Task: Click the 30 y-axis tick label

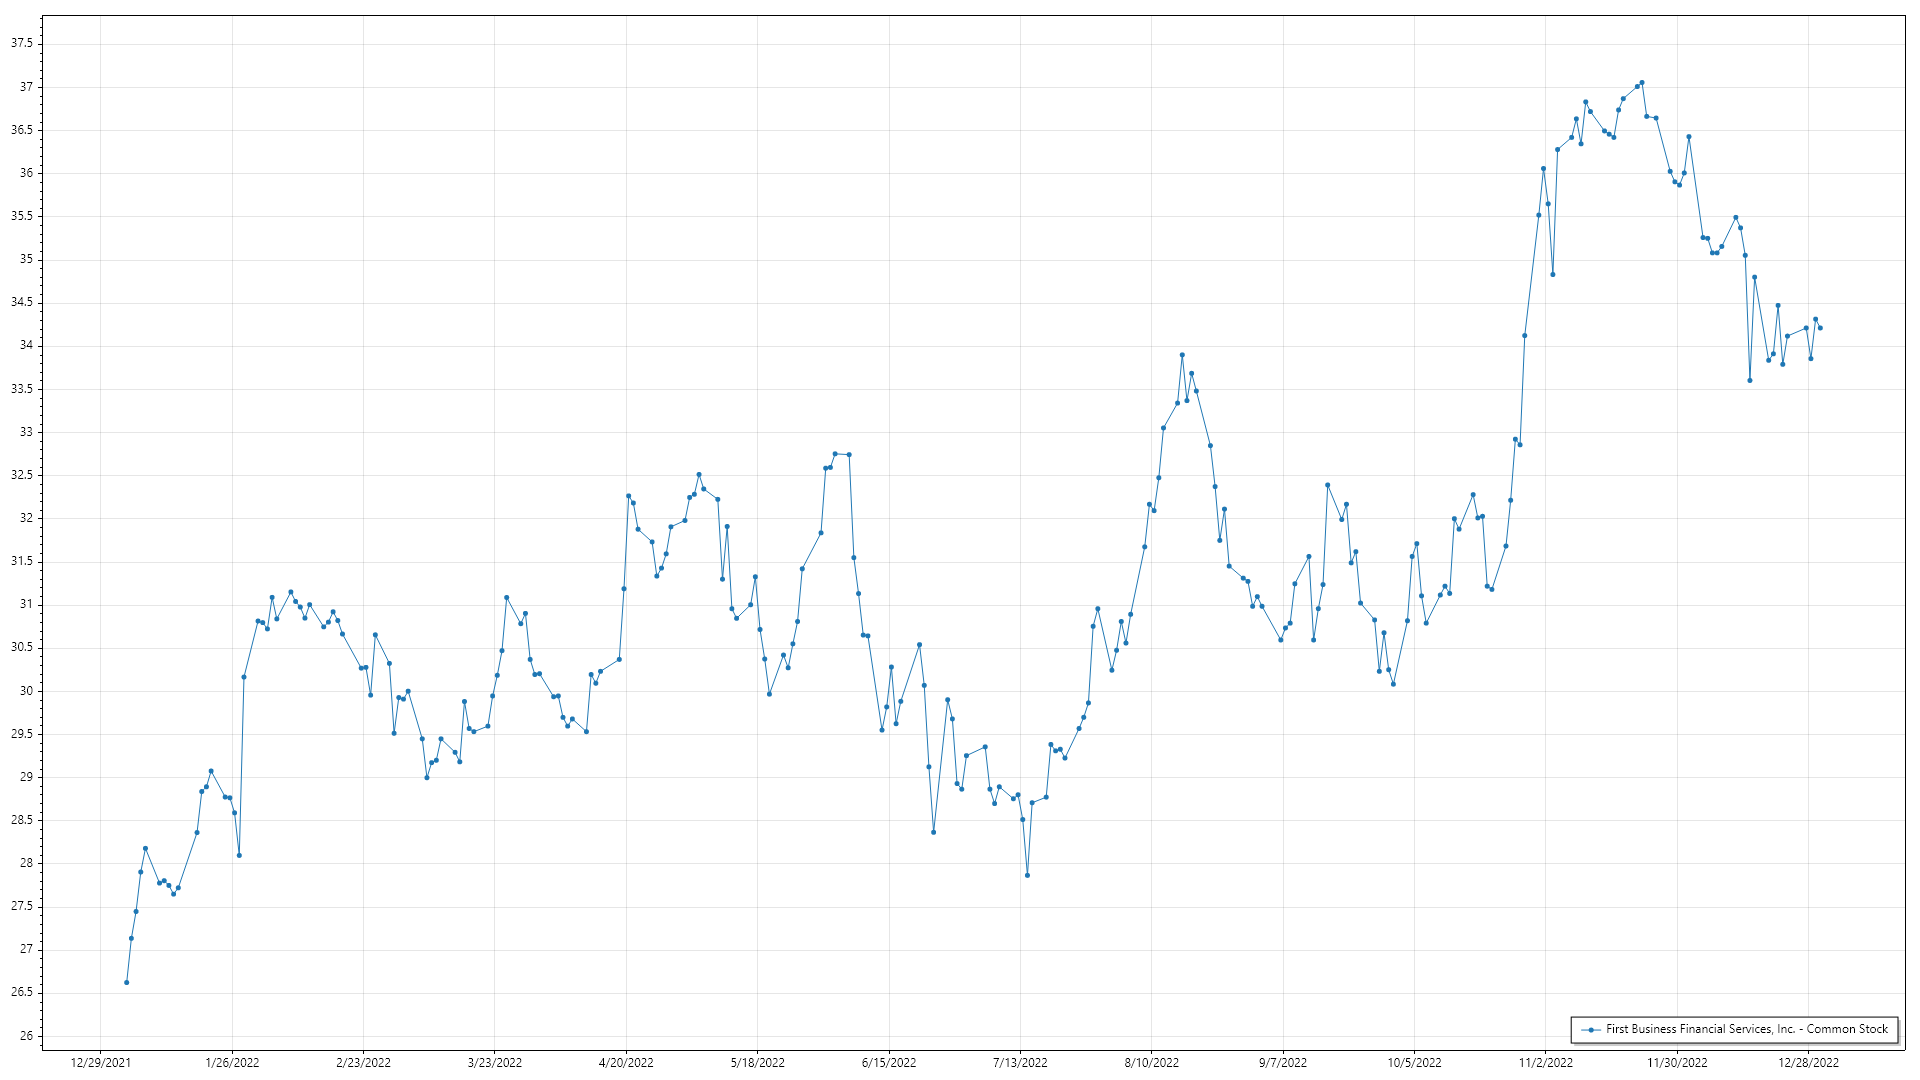Action: pyautogui.click(x=26, y=691)
